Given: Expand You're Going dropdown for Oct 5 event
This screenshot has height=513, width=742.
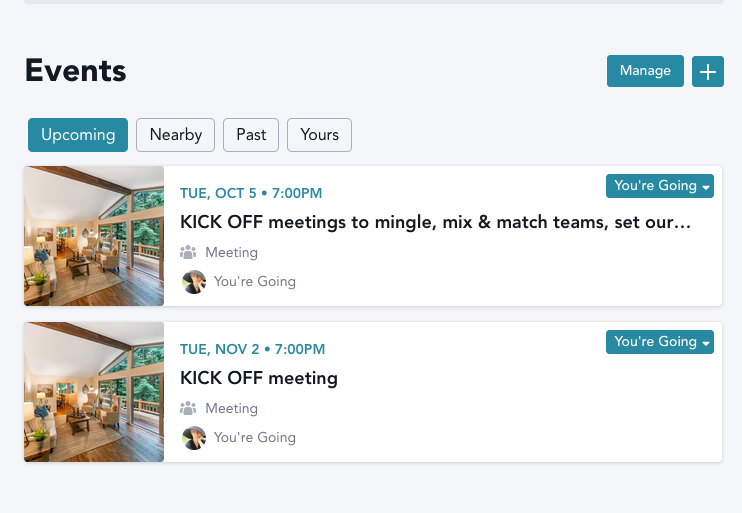Looking at the screenshot, I should [660, 186].
